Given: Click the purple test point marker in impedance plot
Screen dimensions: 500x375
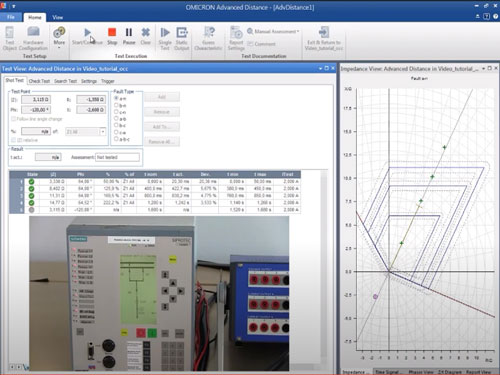Looking at the screenshot, I should pyautogui.click(x=375, y=296).
